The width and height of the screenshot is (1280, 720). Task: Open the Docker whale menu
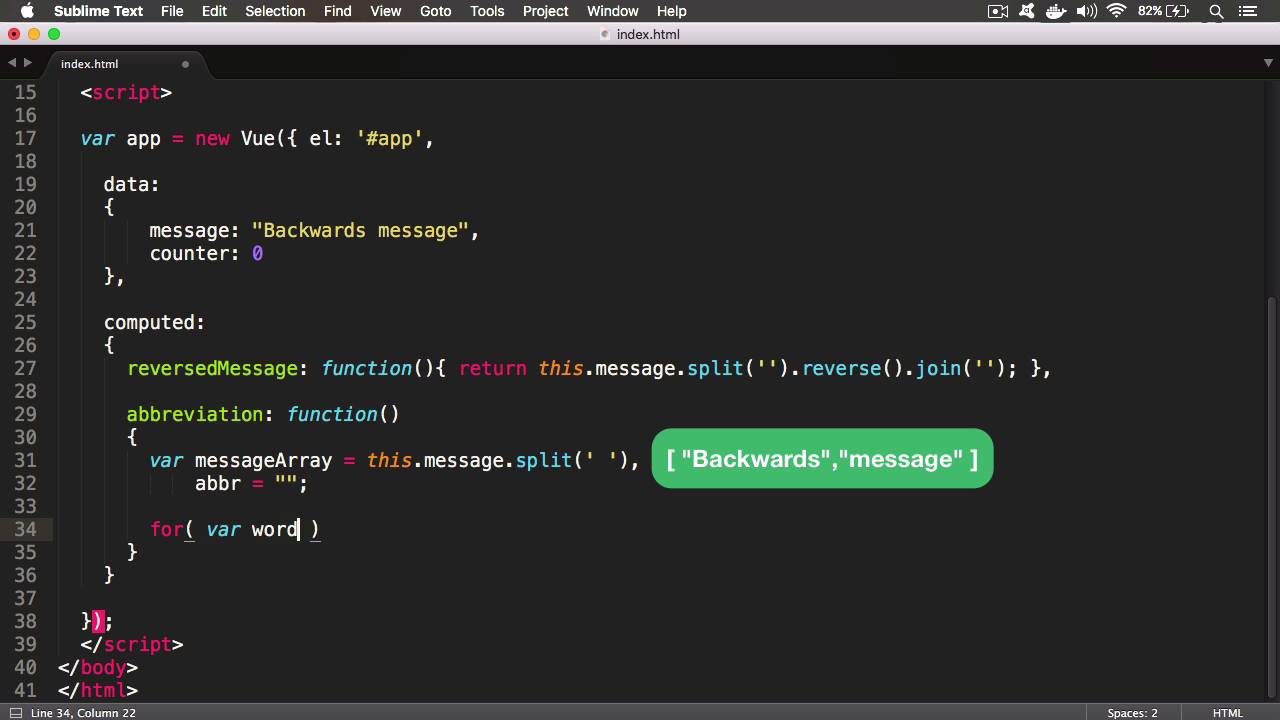point(1056,11)
